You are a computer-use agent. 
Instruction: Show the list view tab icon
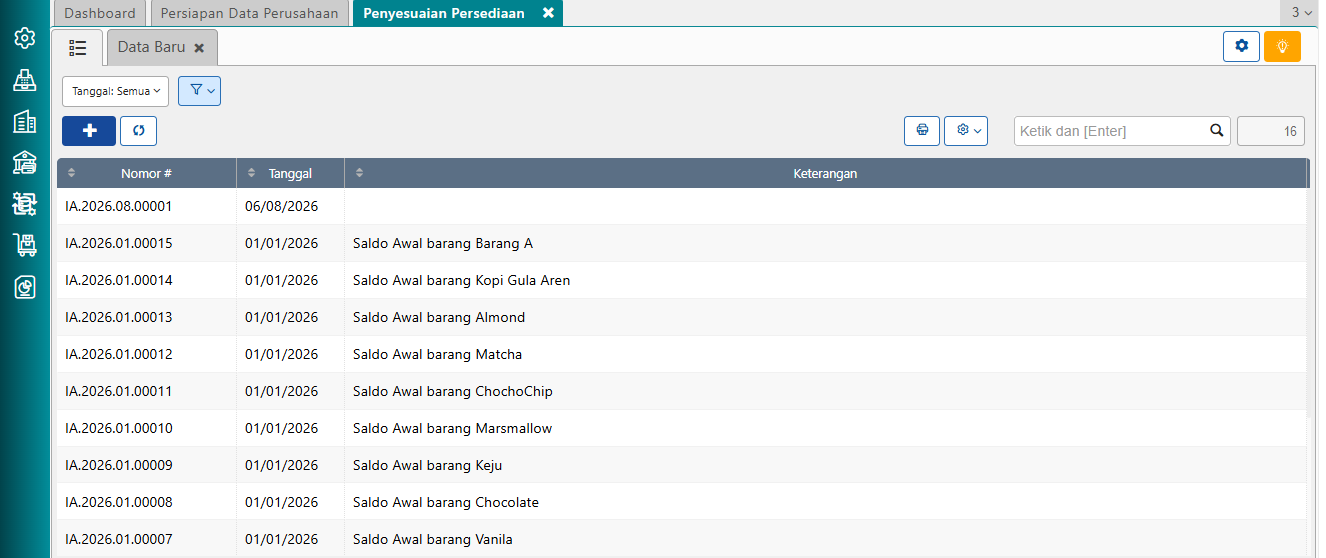pos(78,47)
